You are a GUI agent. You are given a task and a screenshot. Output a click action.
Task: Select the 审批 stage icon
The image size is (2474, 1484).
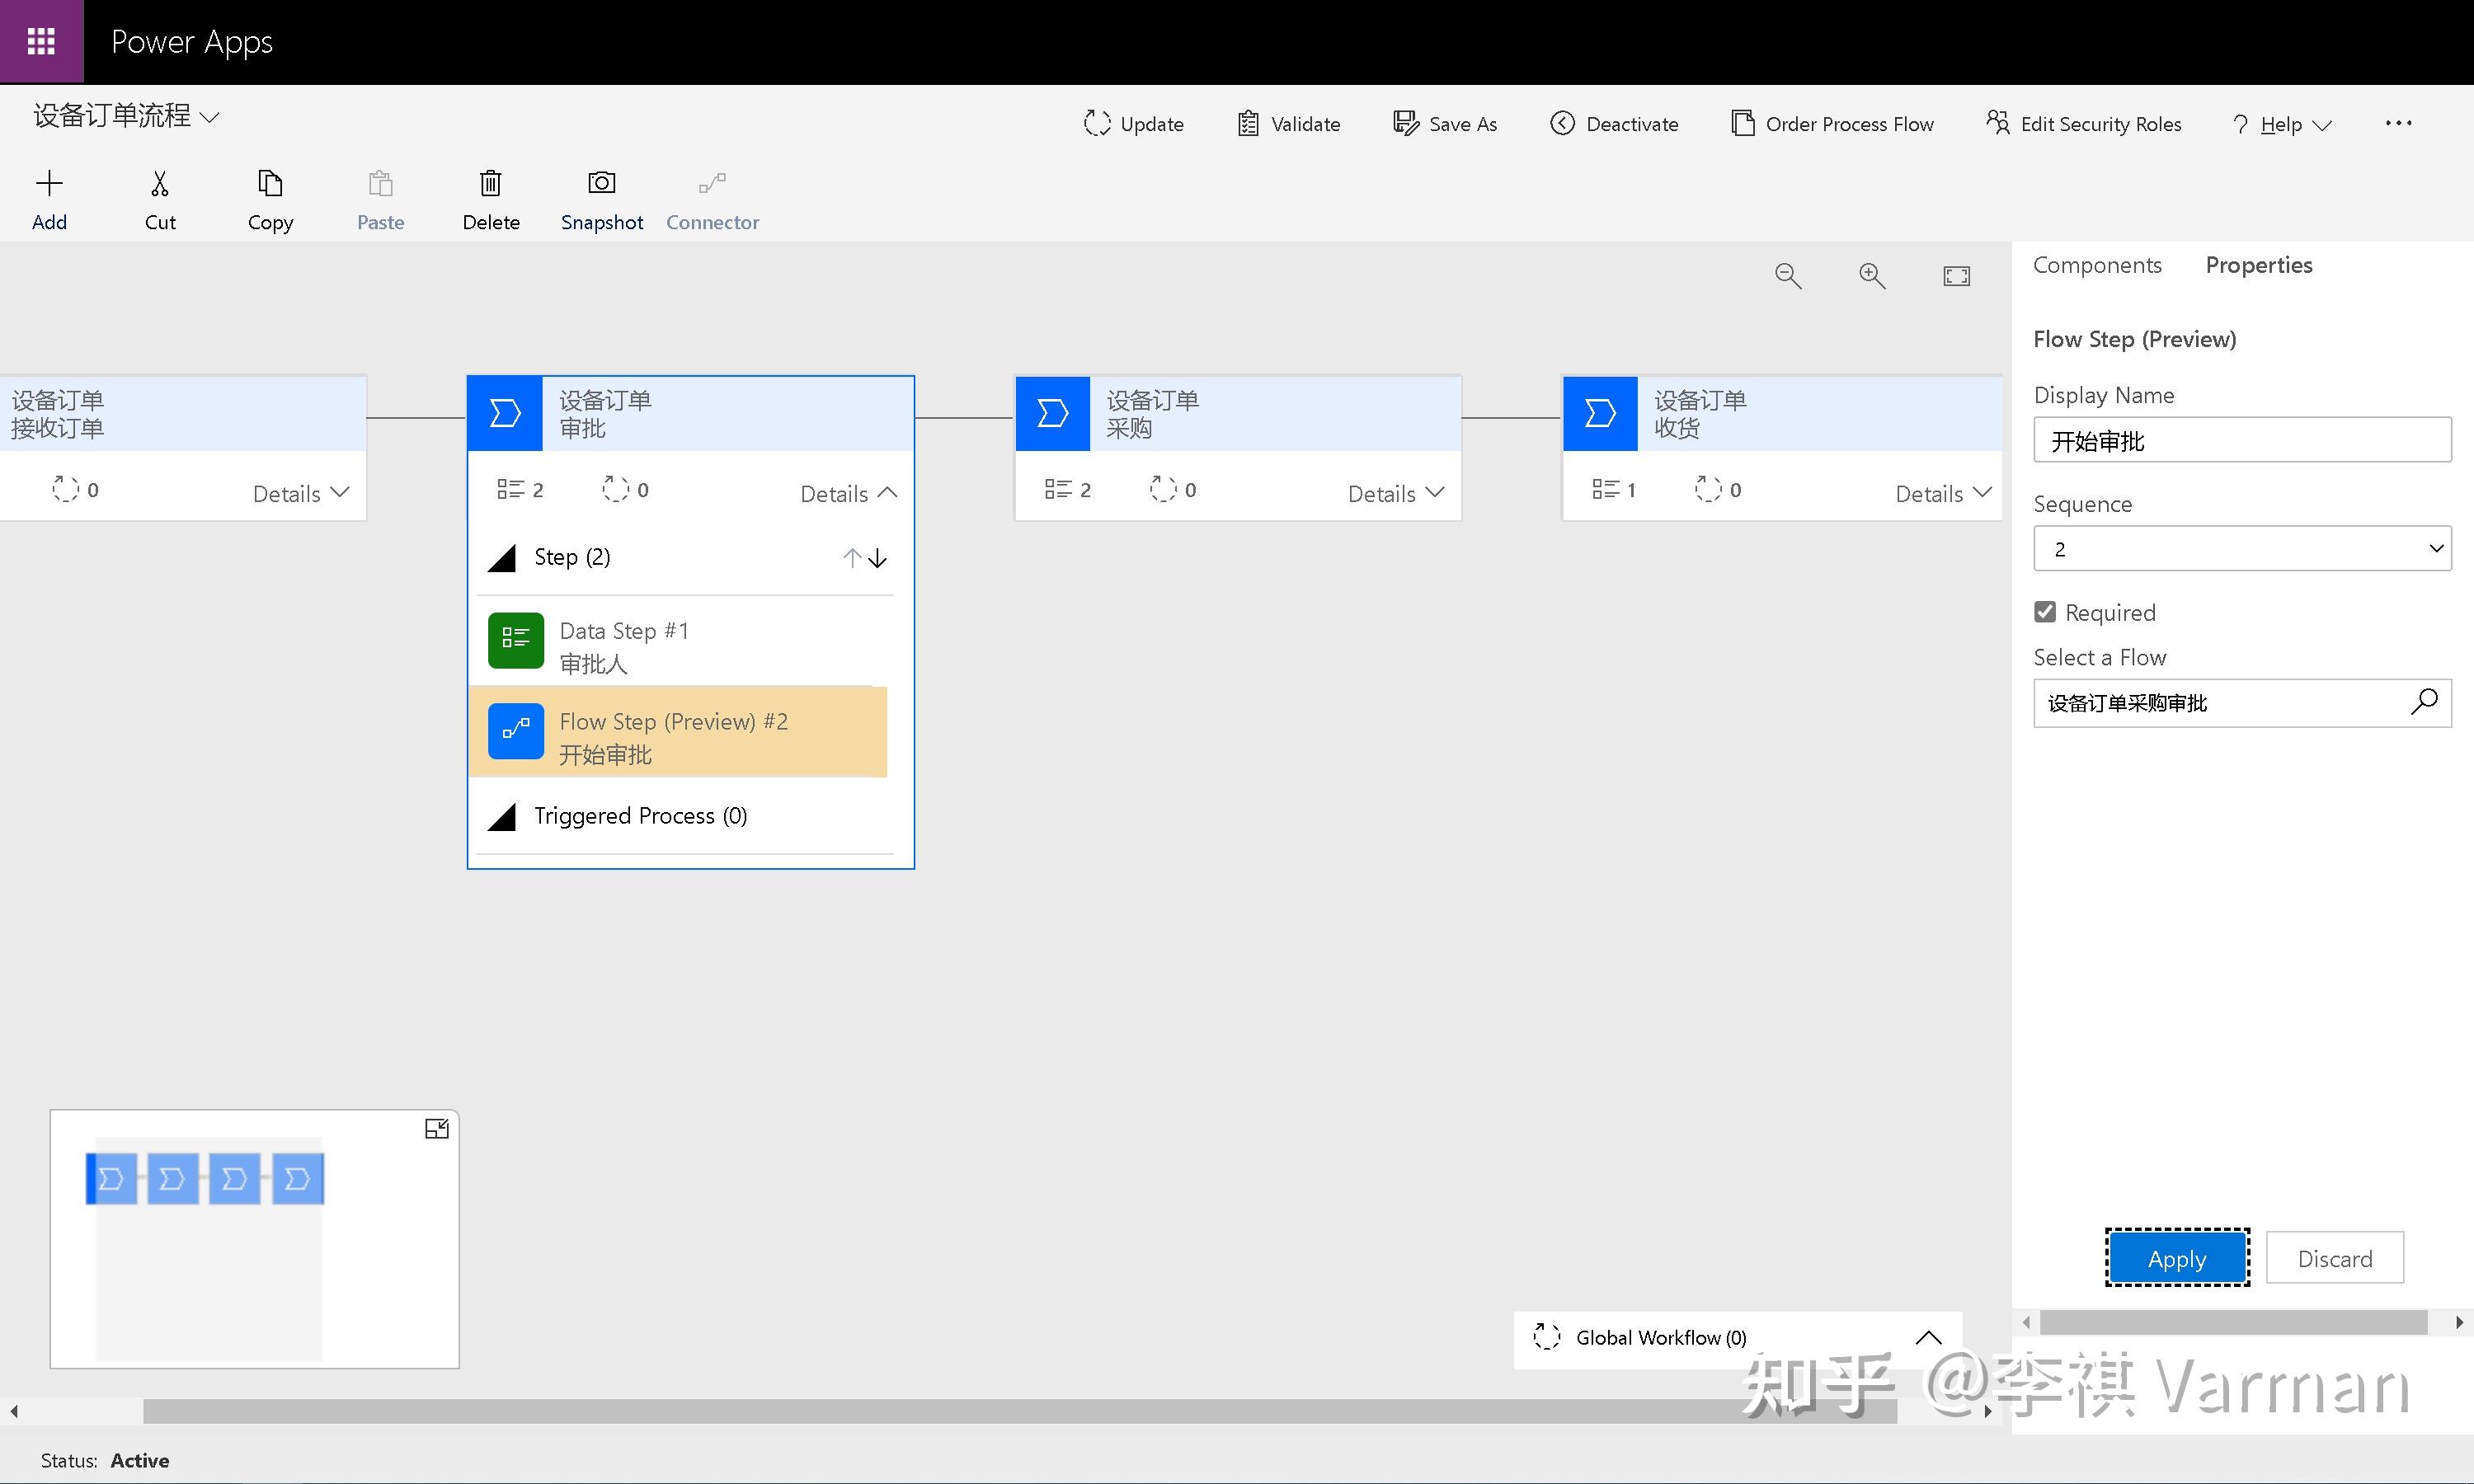pyautogui.click(x=505, y=413)
